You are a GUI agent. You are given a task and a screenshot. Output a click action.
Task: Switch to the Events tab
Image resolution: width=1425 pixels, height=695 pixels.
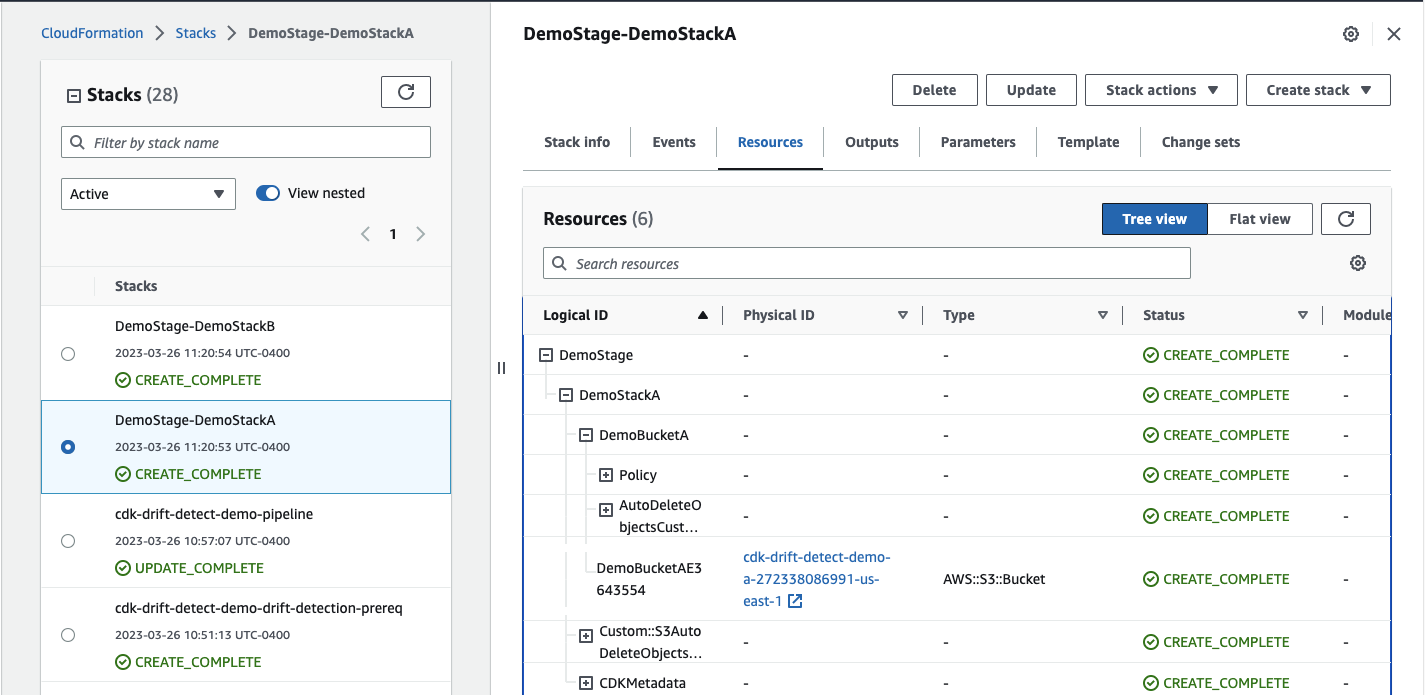click(673, 141)
